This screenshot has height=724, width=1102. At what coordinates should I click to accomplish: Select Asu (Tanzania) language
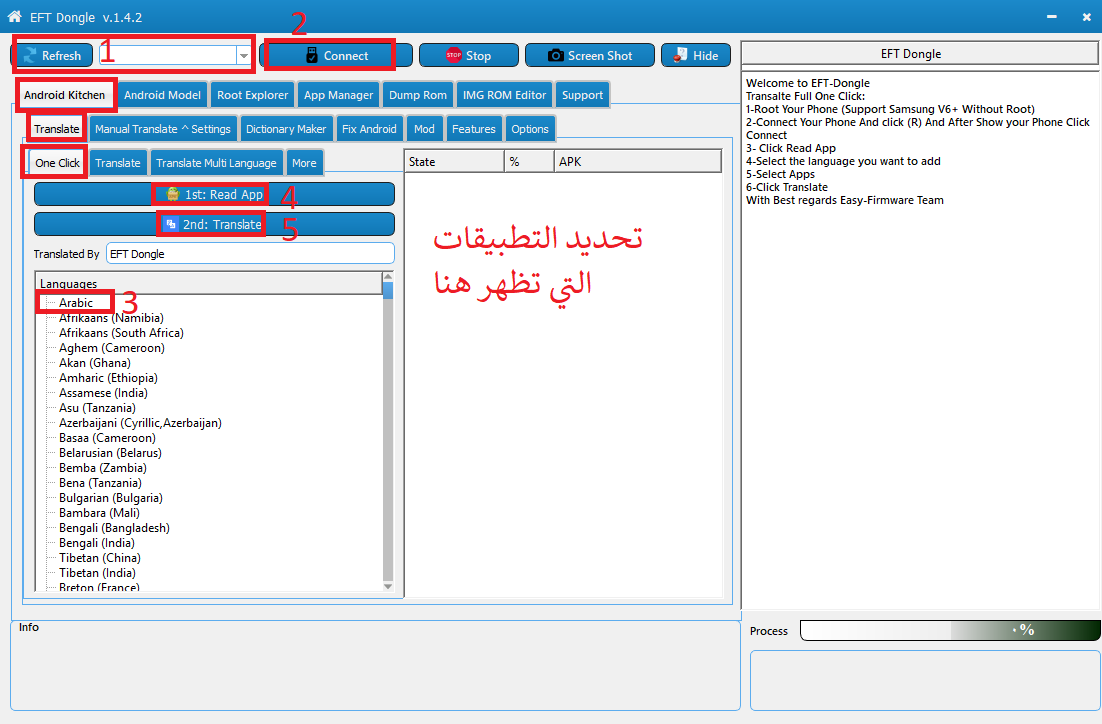click(x=97, y=408)
